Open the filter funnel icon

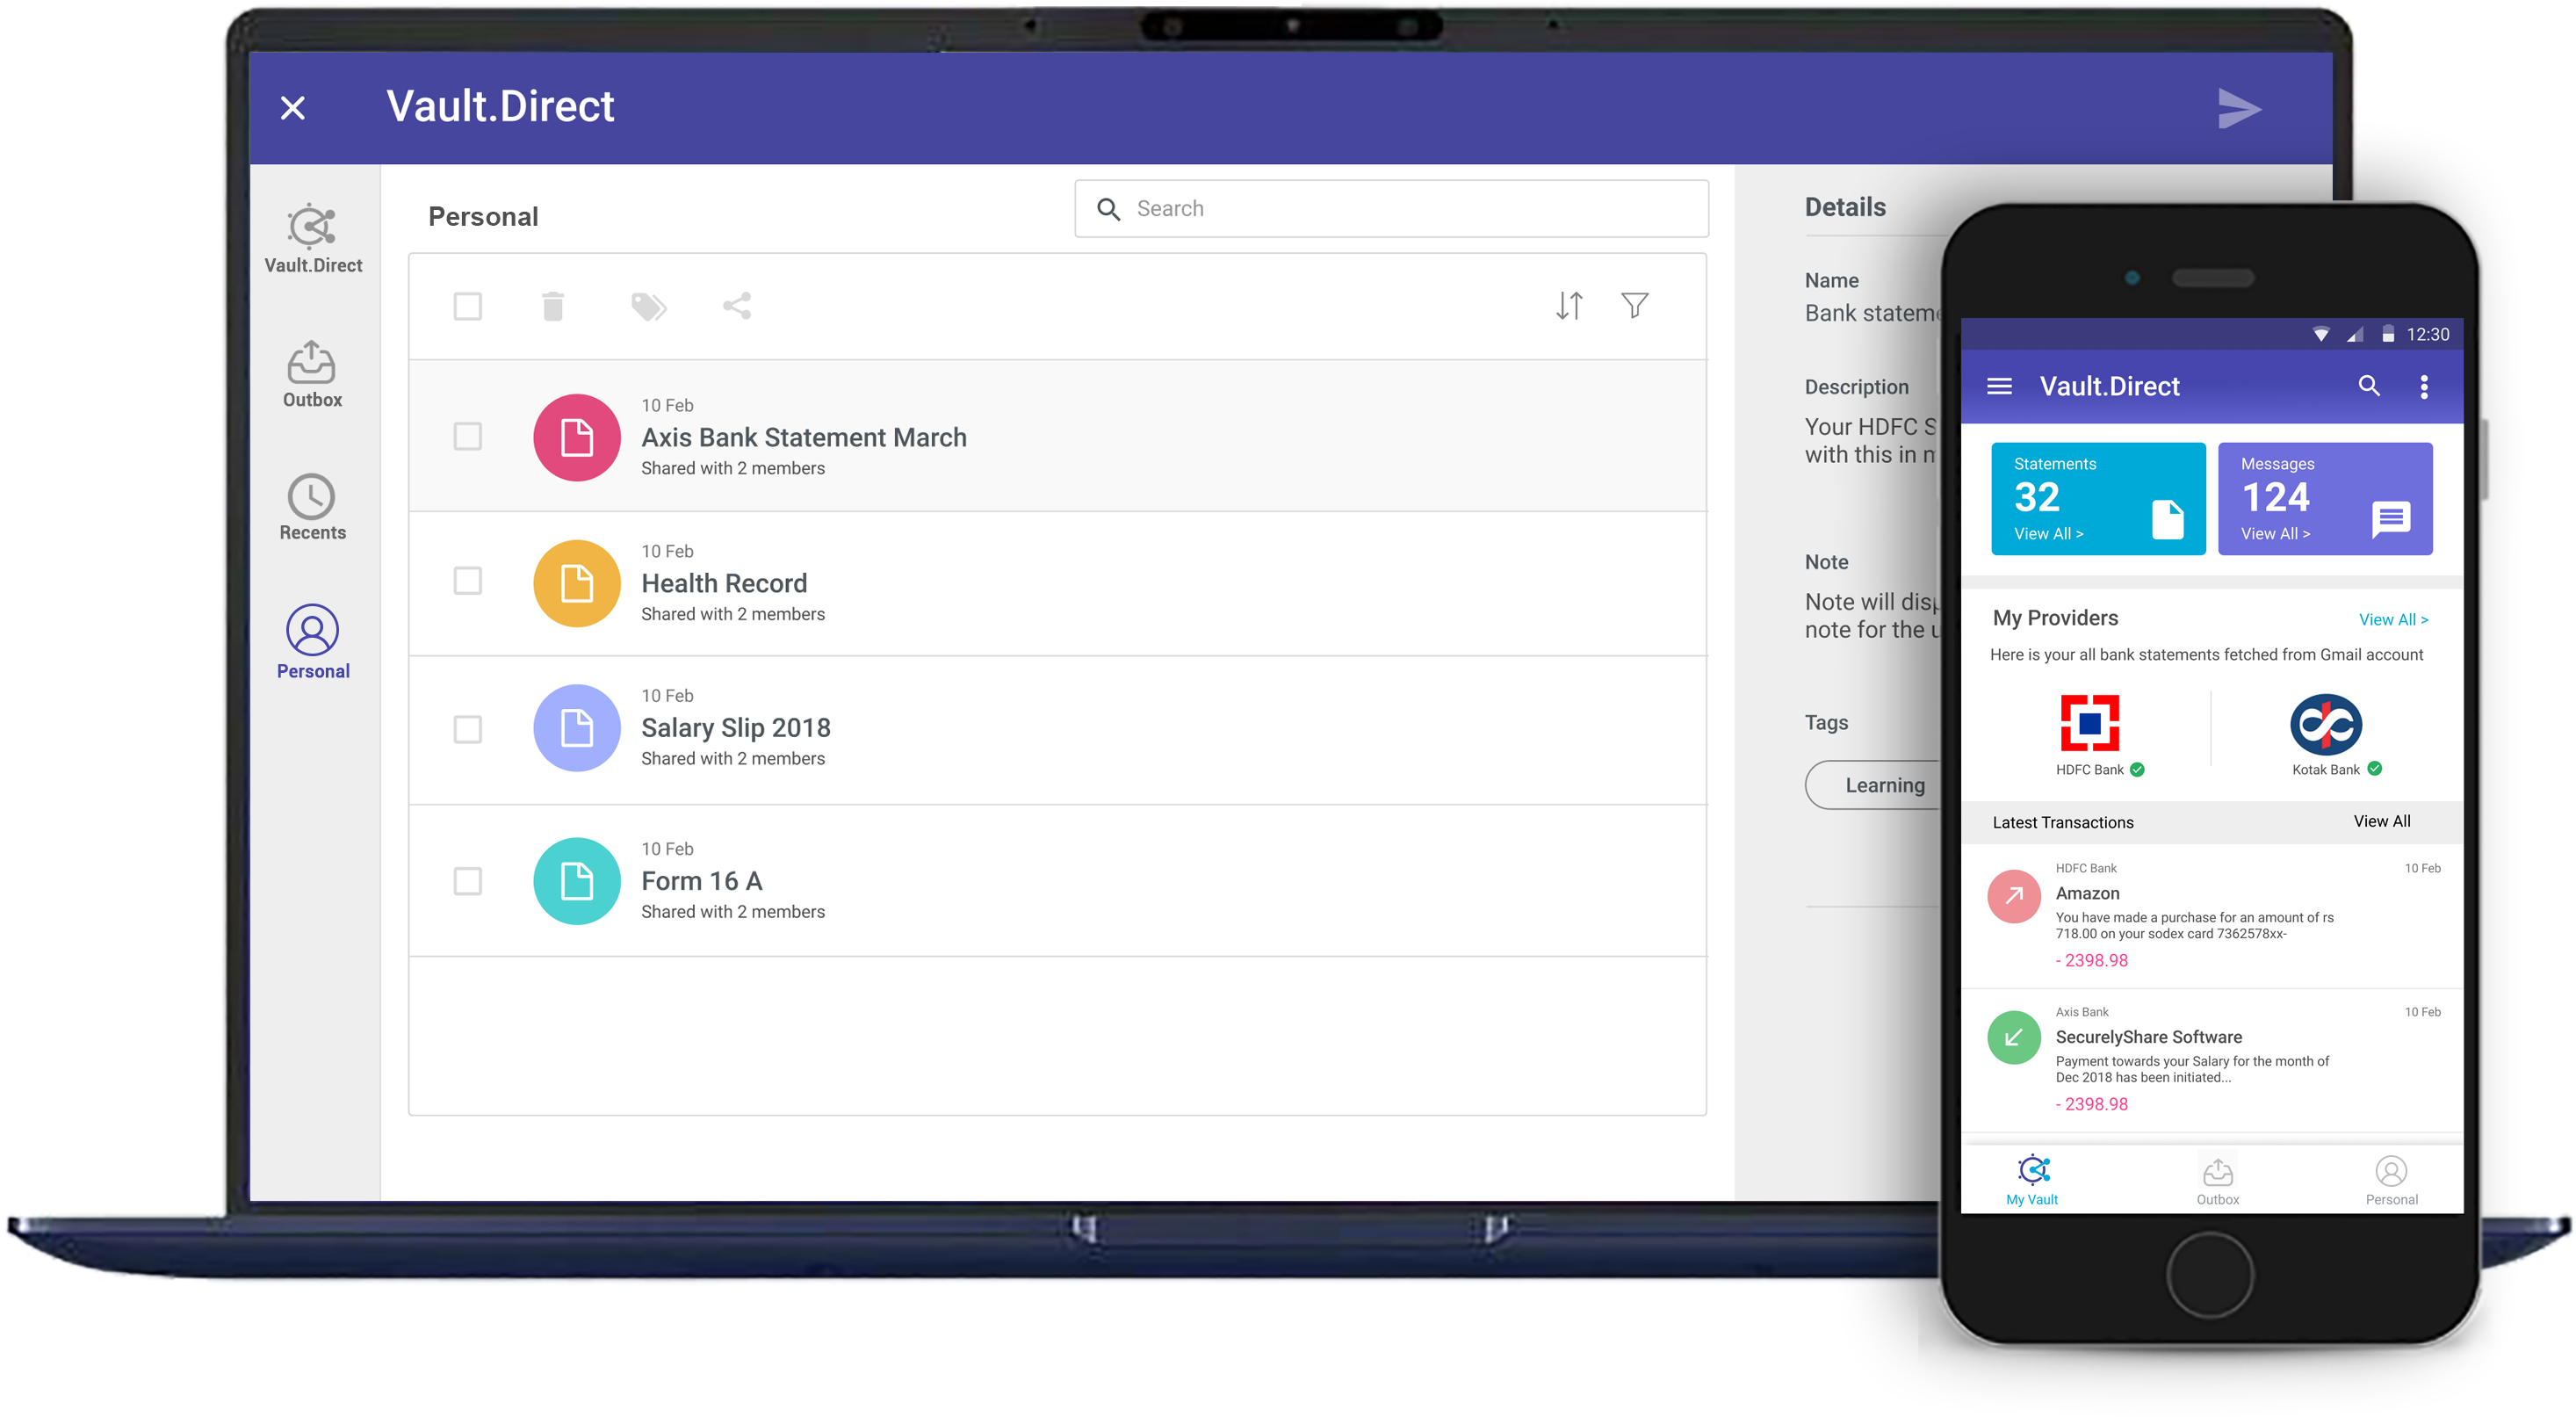coord(1634,306)
